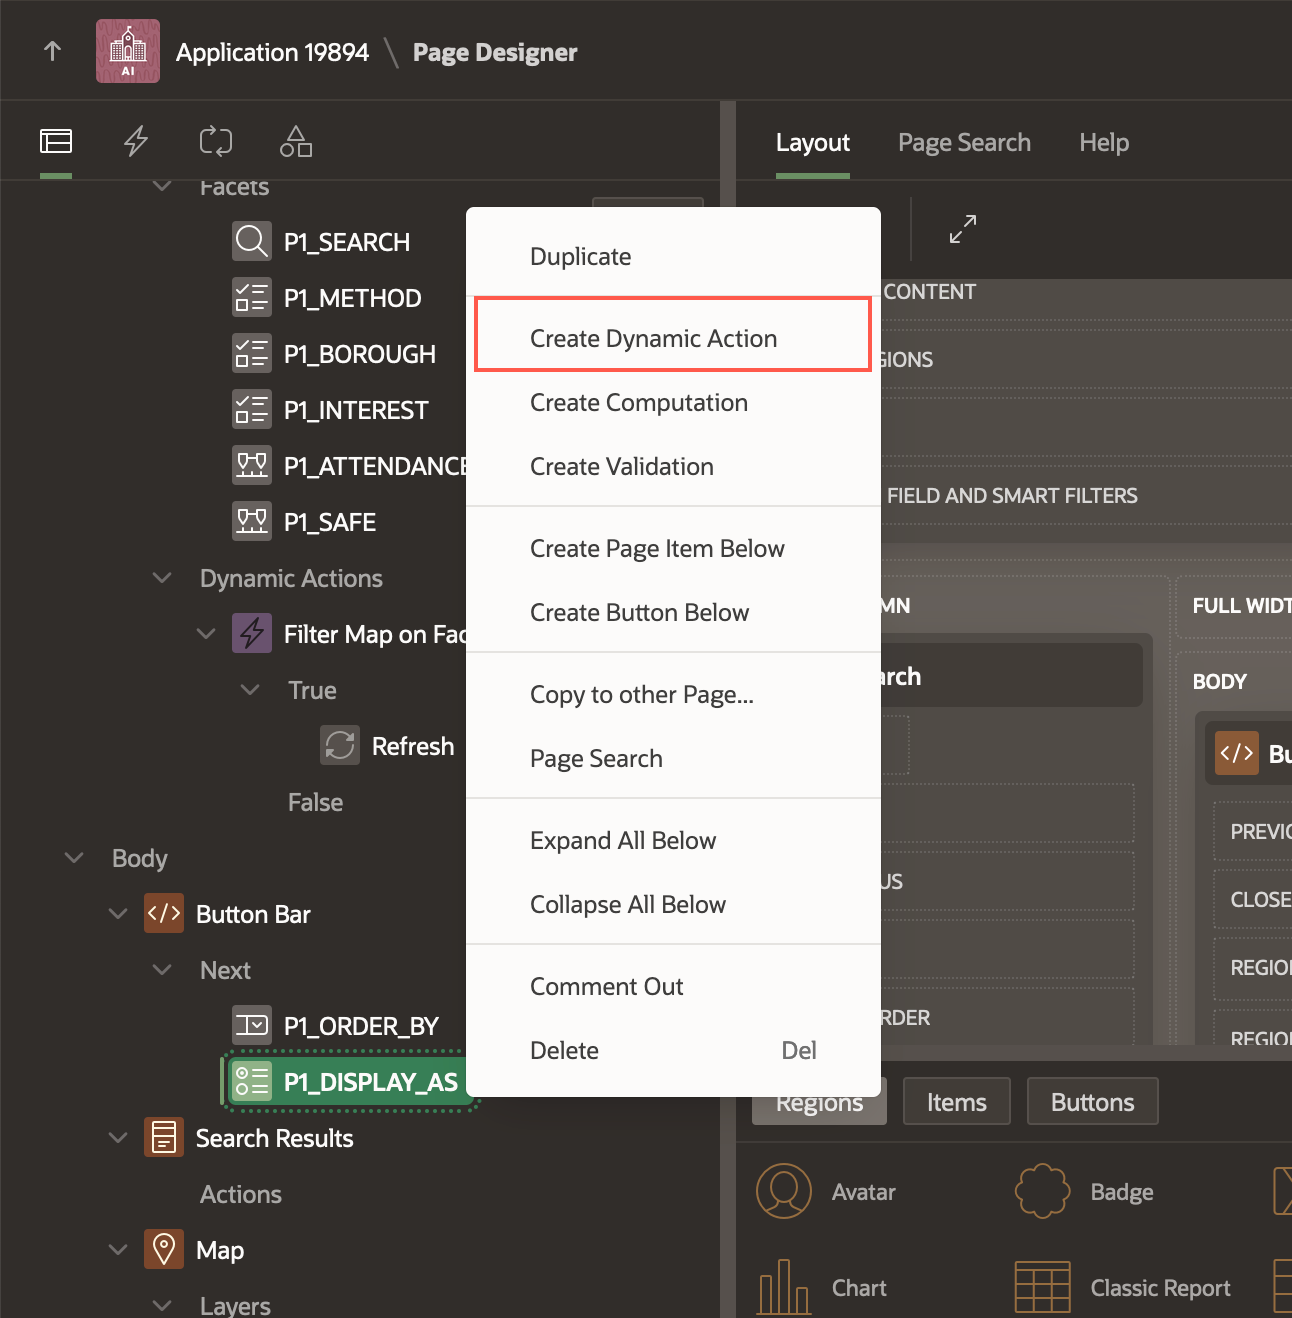Click the up arrow navigation icon
Image resolution: width=1292 pixels, height=1318 pixels.
pos(53,51)
